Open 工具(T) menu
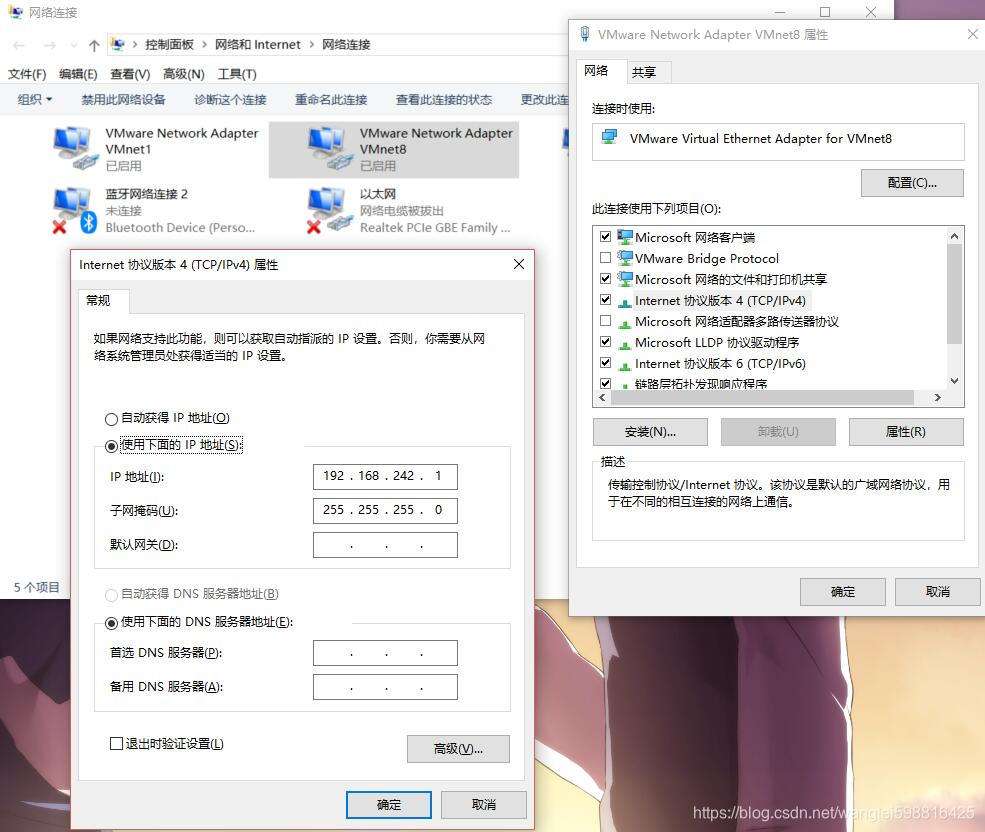985x832 pixels. [237, 74]
